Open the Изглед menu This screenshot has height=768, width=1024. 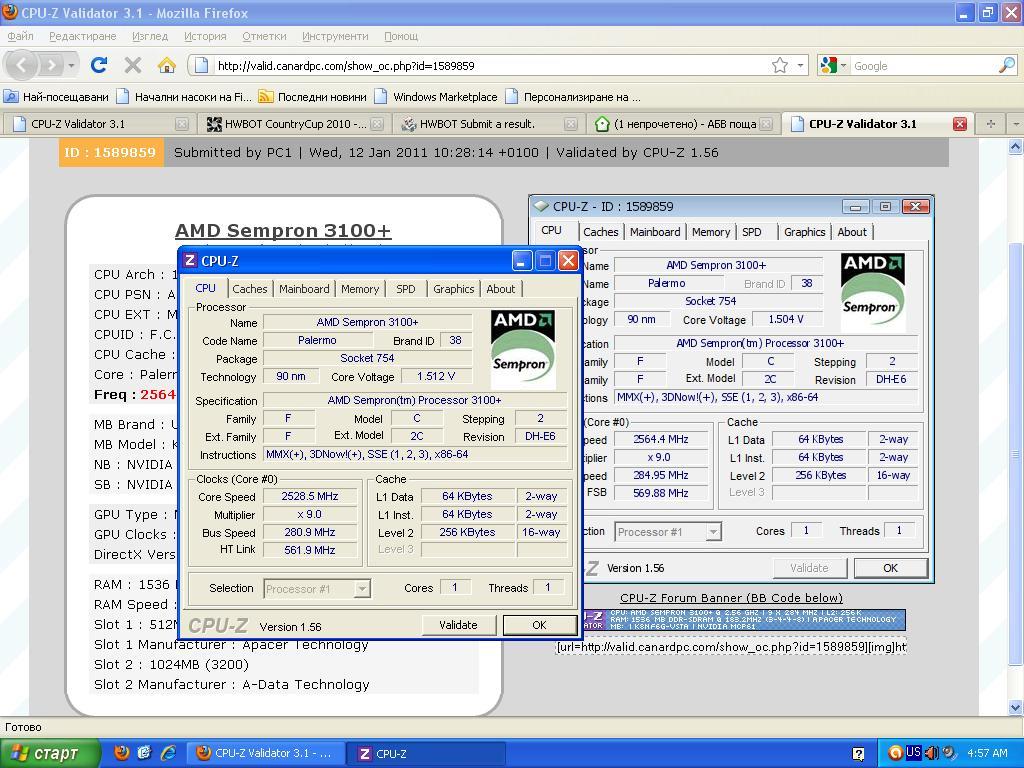coord(150,36)
